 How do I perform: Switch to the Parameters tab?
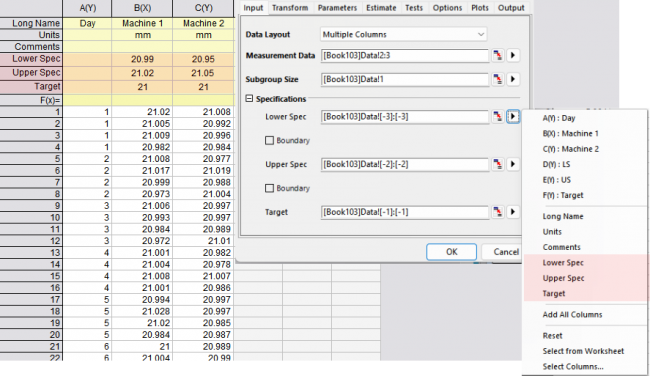click(337, 8)
